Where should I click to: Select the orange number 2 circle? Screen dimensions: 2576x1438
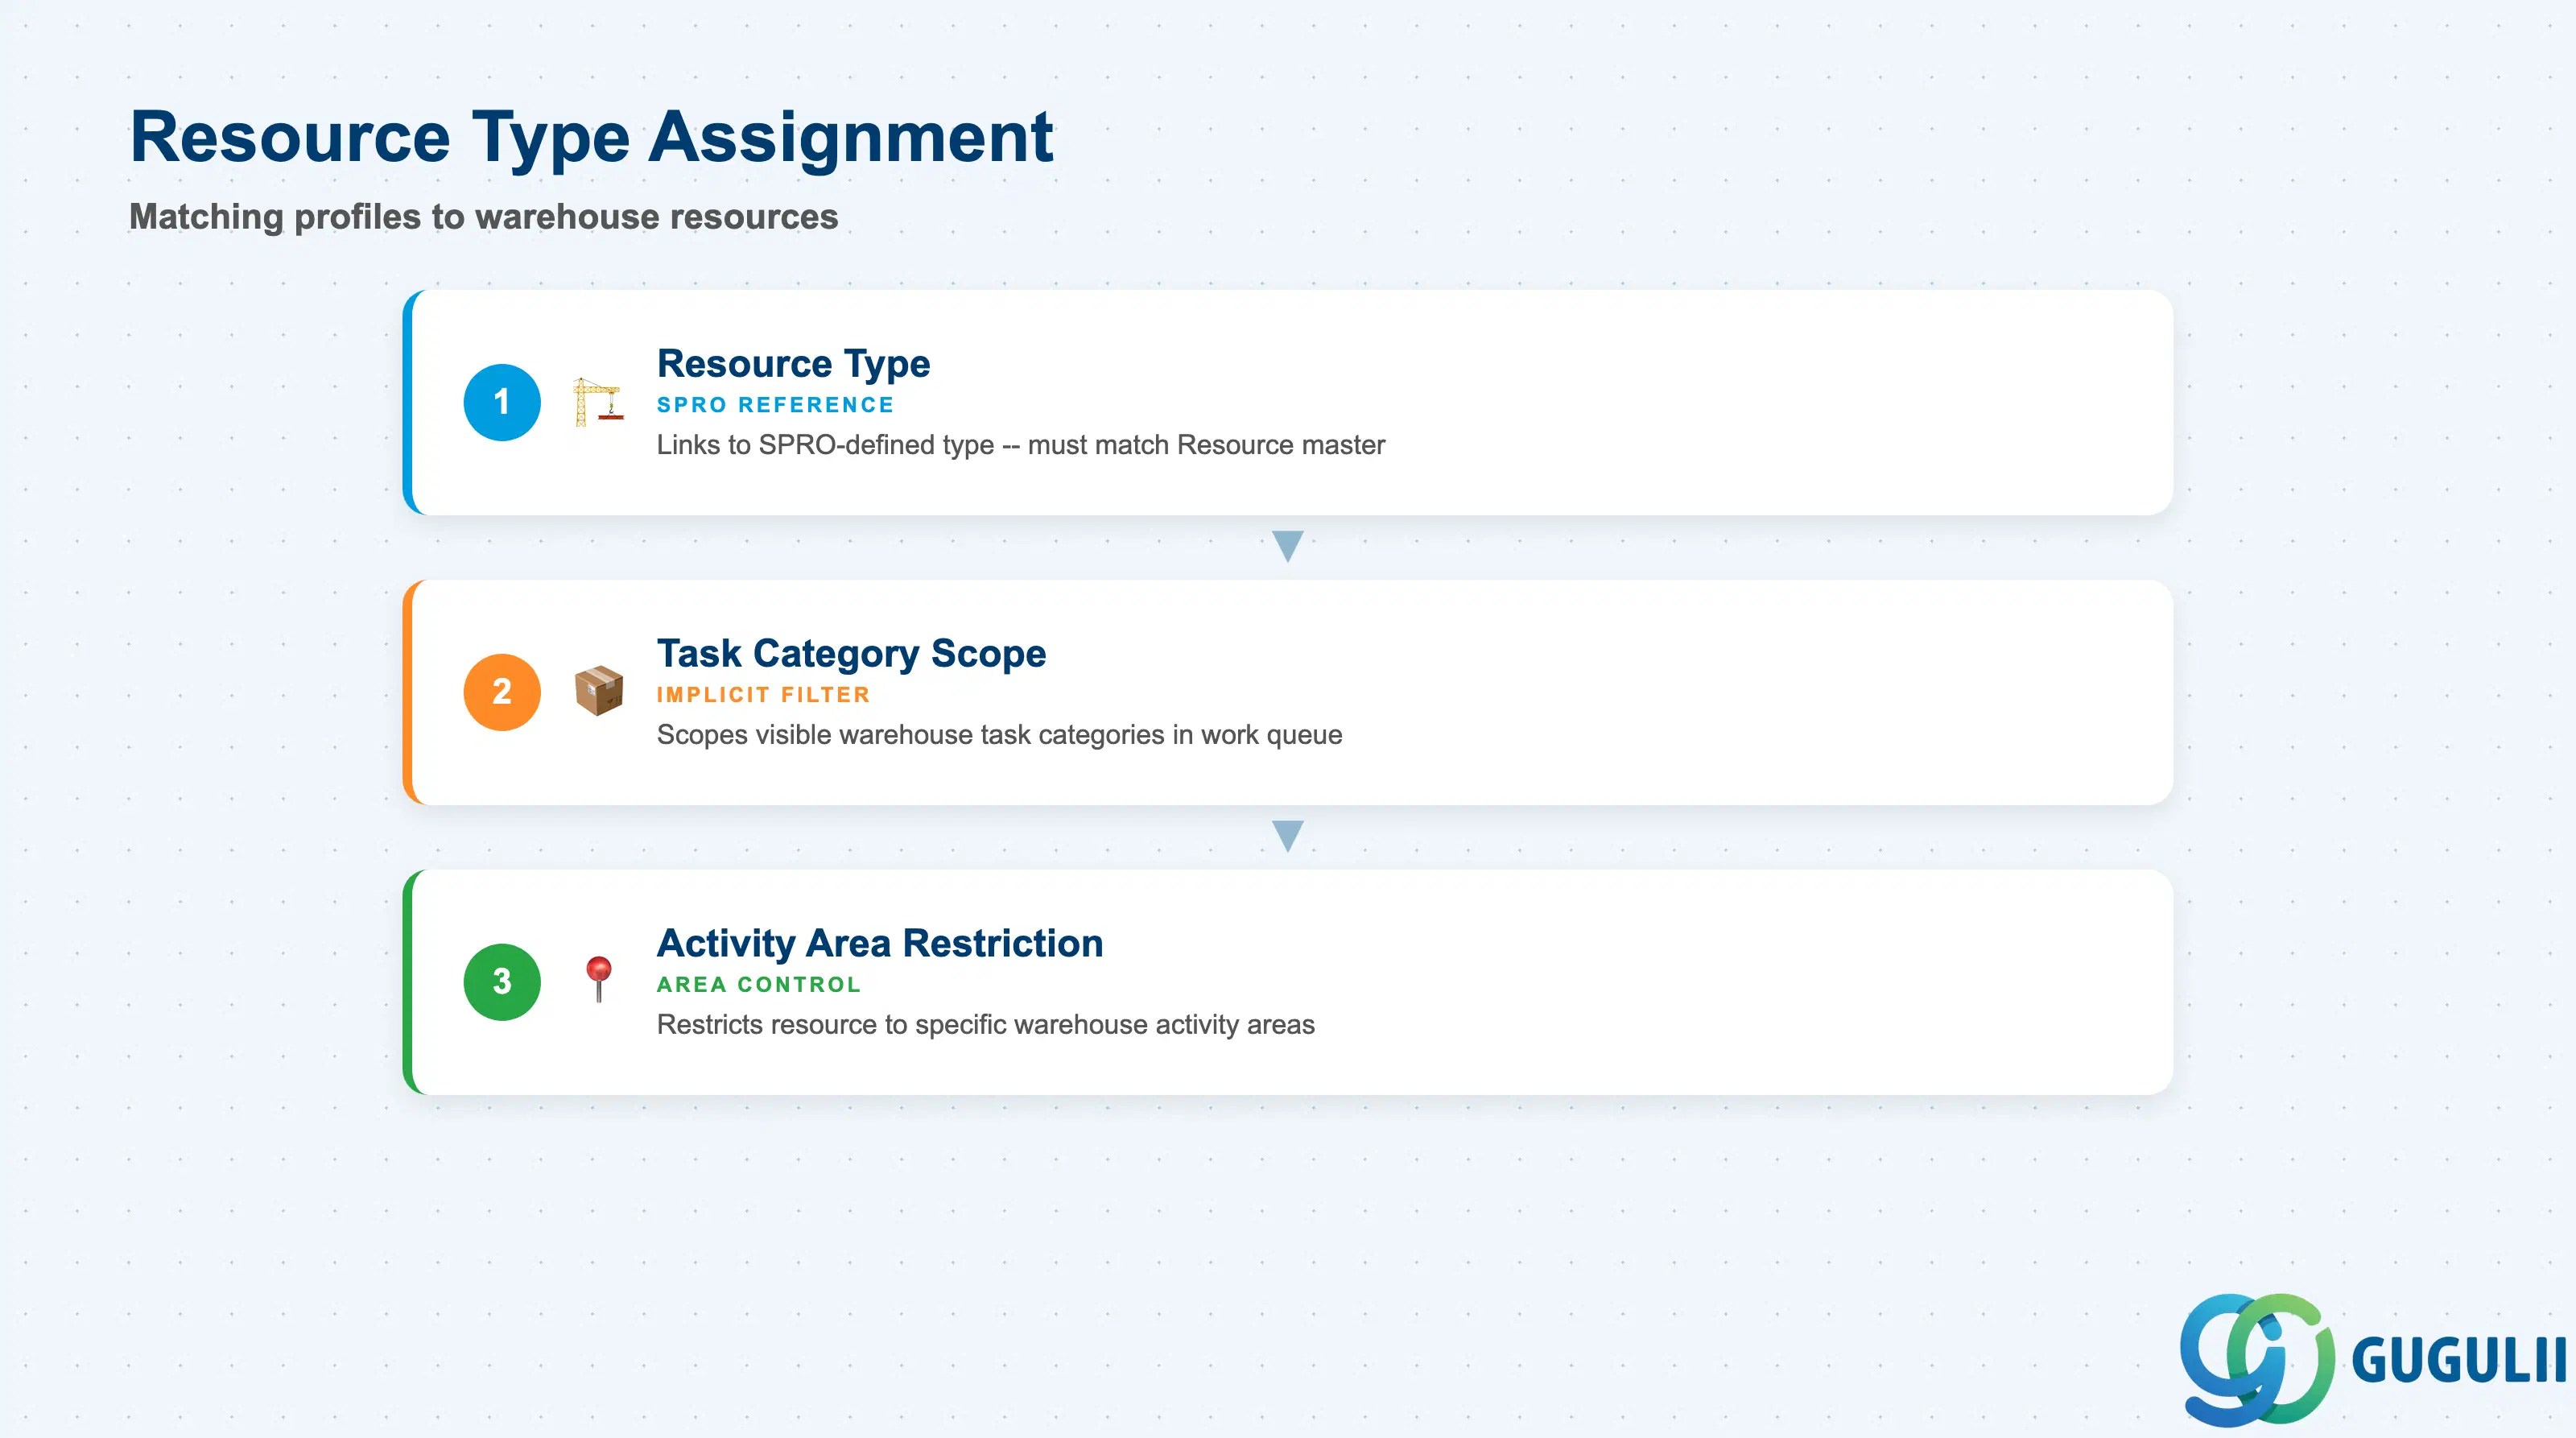[502, 692]
